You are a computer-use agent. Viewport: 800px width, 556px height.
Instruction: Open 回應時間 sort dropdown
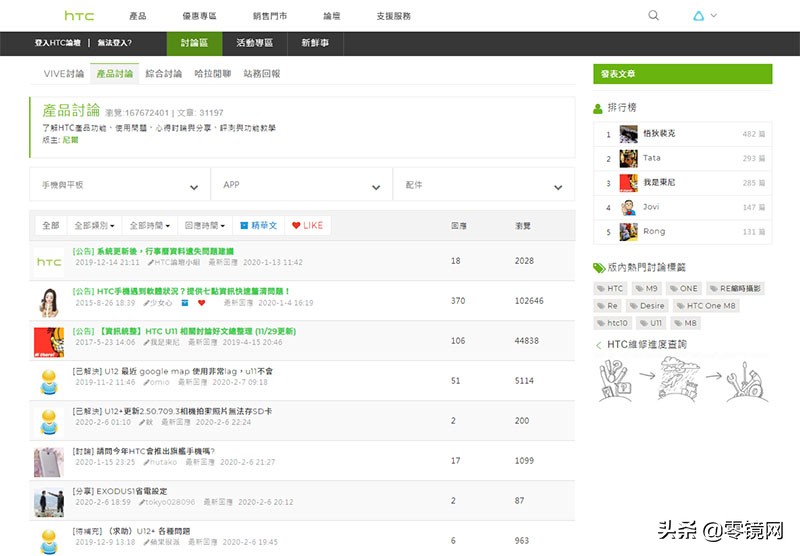point(205,225)
